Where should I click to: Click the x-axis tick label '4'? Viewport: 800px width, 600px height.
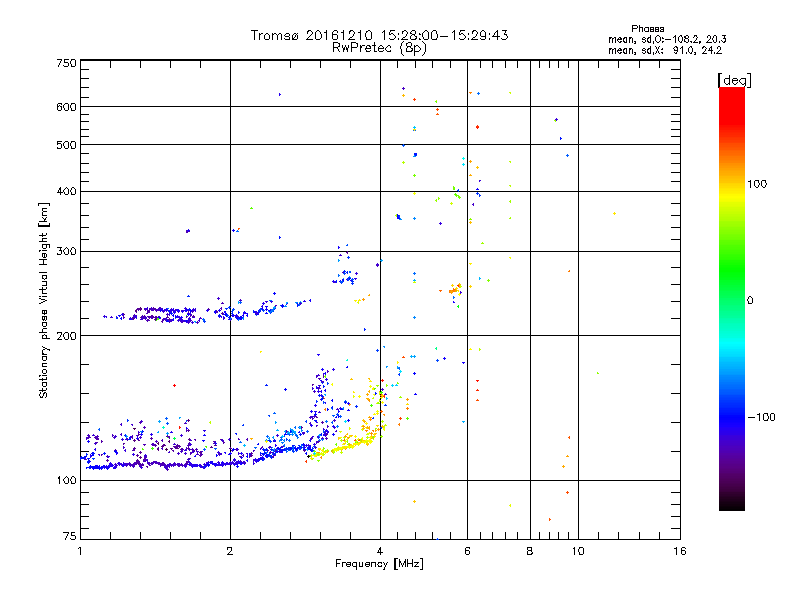click(x=380, y=551)
